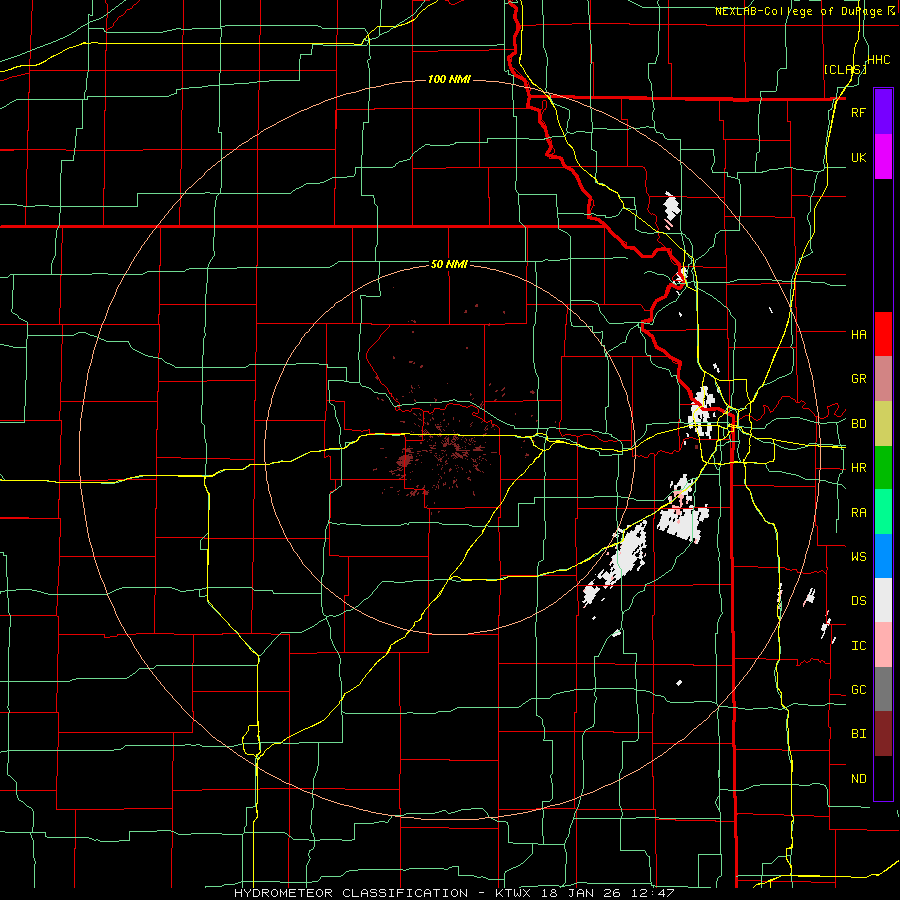Click the "HHC" product code text
The width and height of the screenshot is (900, 900).
tap(879, 60)
